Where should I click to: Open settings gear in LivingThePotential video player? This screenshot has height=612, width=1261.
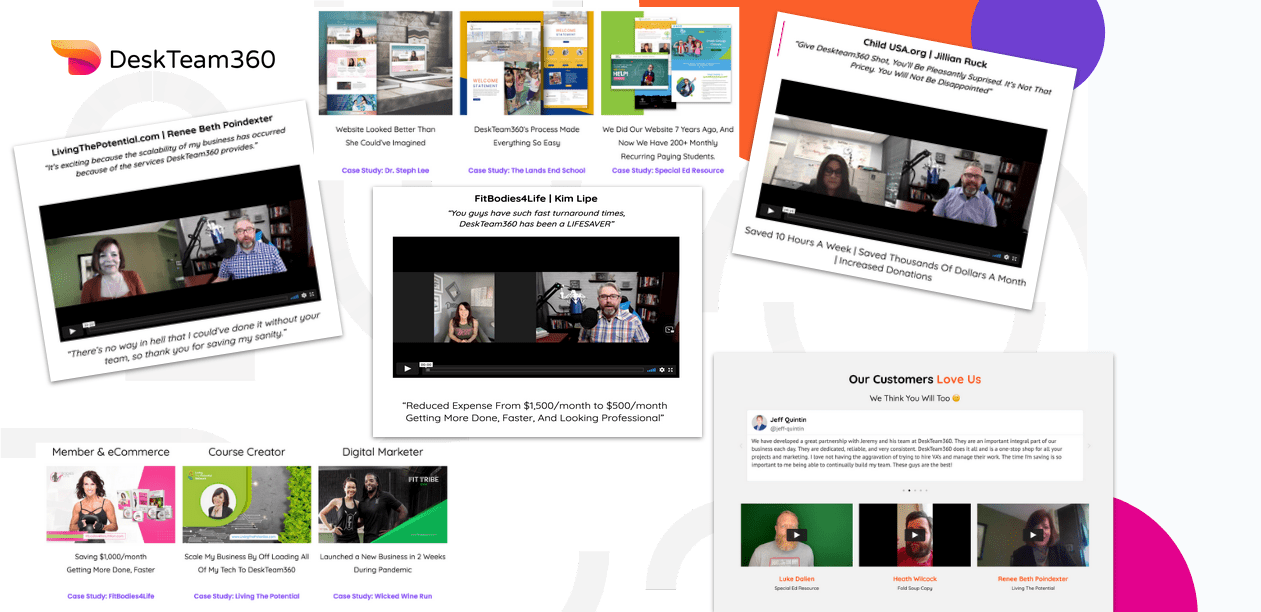[x=303, y=295]
